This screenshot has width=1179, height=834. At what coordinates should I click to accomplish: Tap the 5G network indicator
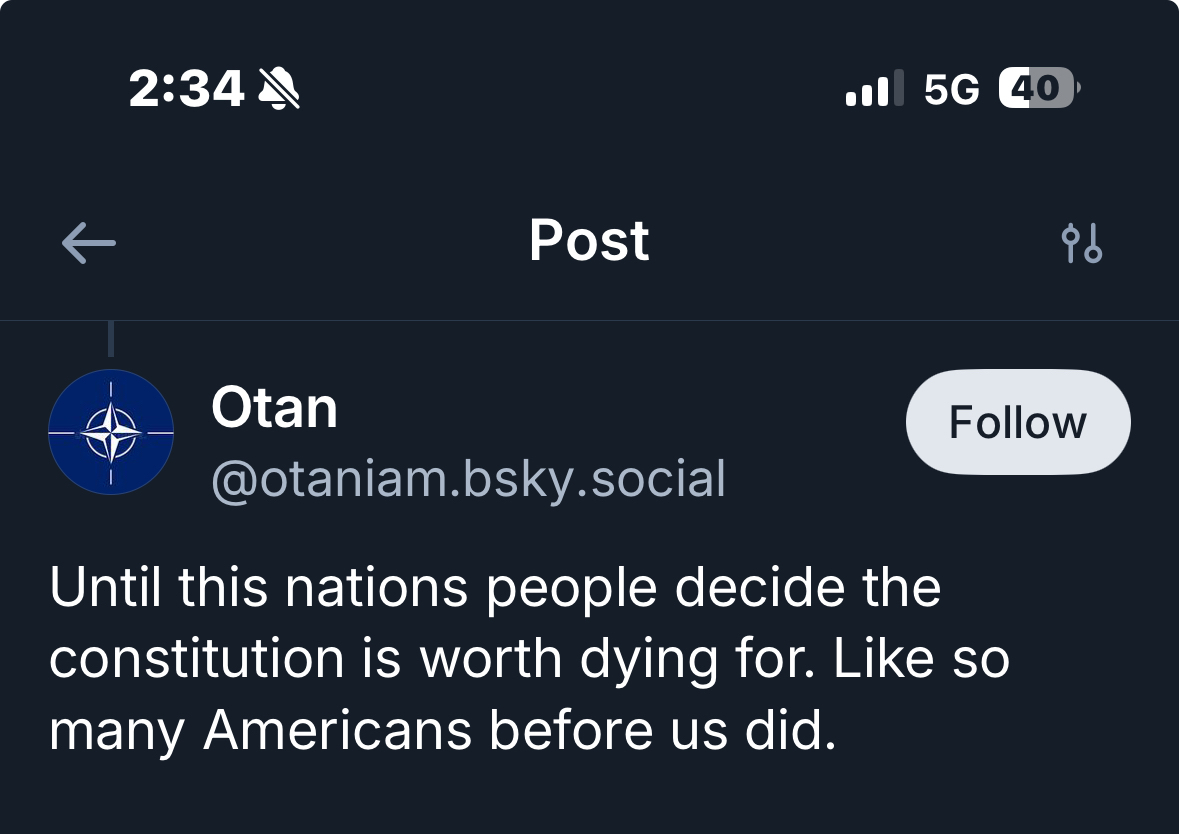951,90
